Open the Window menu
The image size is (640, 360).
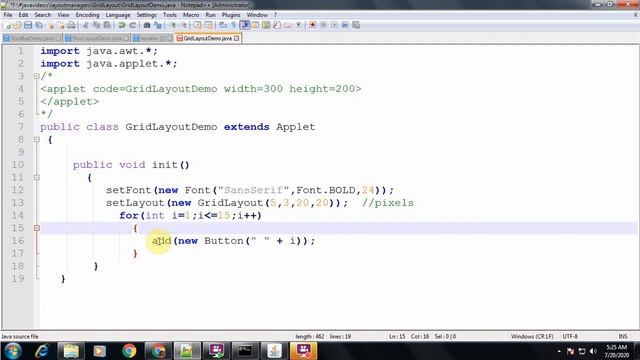[257, 15]
